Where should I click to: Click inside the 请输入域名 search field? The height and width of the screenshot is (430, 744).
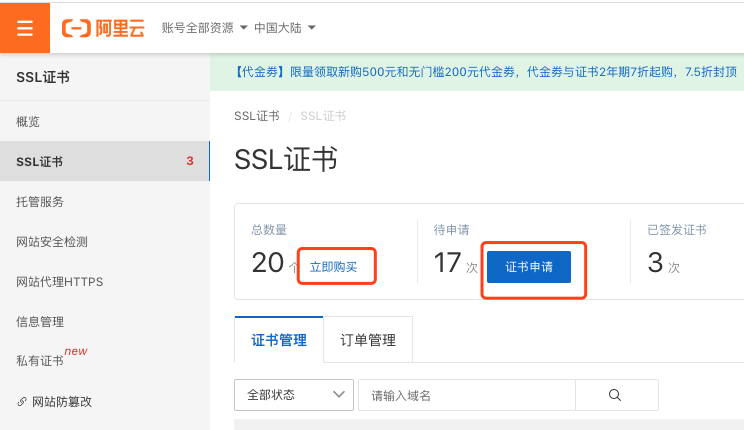tap(465, 395)
